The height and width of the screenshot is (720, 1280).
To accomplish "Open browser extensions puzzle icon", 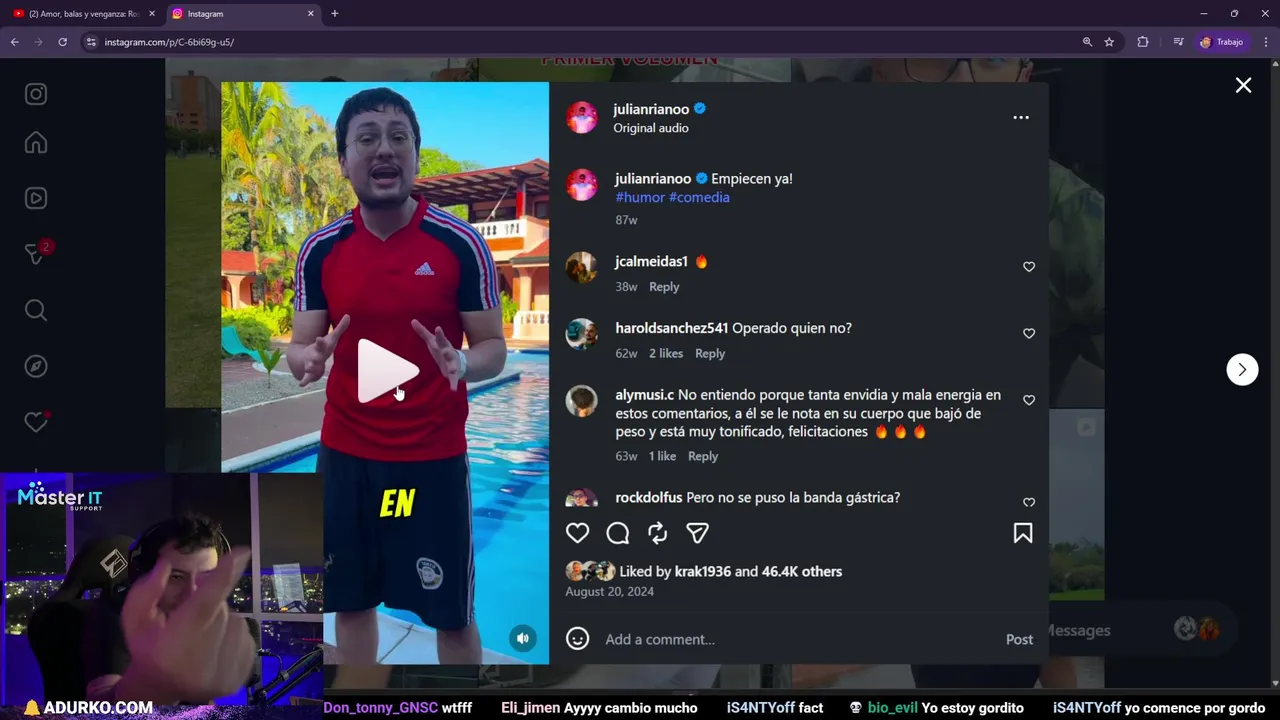I will [1143, 42].
